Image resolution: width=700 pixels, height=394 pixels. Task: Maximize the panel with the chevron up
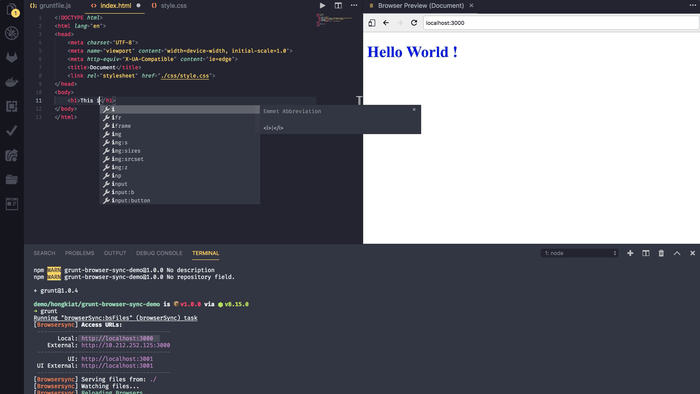[677, 253]
